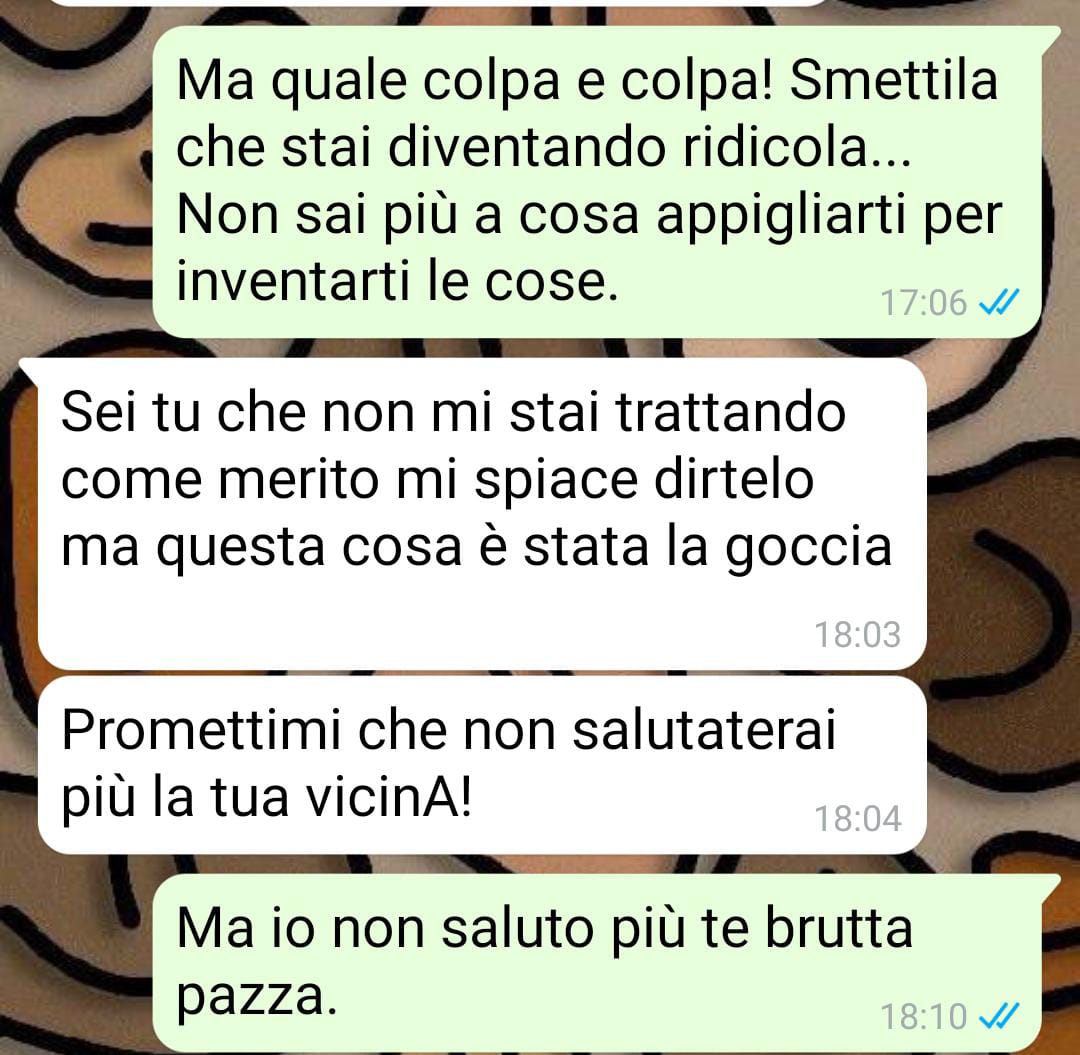Select the reply "Ma io non saluto più te"

(596, 963)
